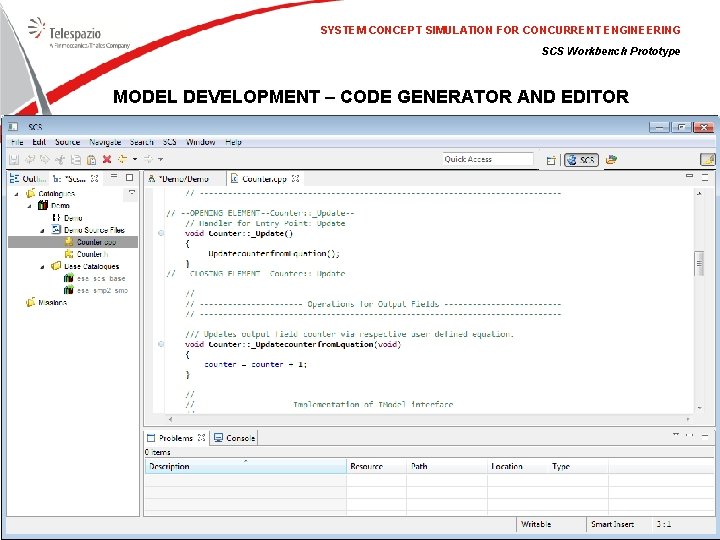The width and height of the screenshot is (720, 540).
Task: Open back navigation history dropdown arrow
Action: [135, 159]
